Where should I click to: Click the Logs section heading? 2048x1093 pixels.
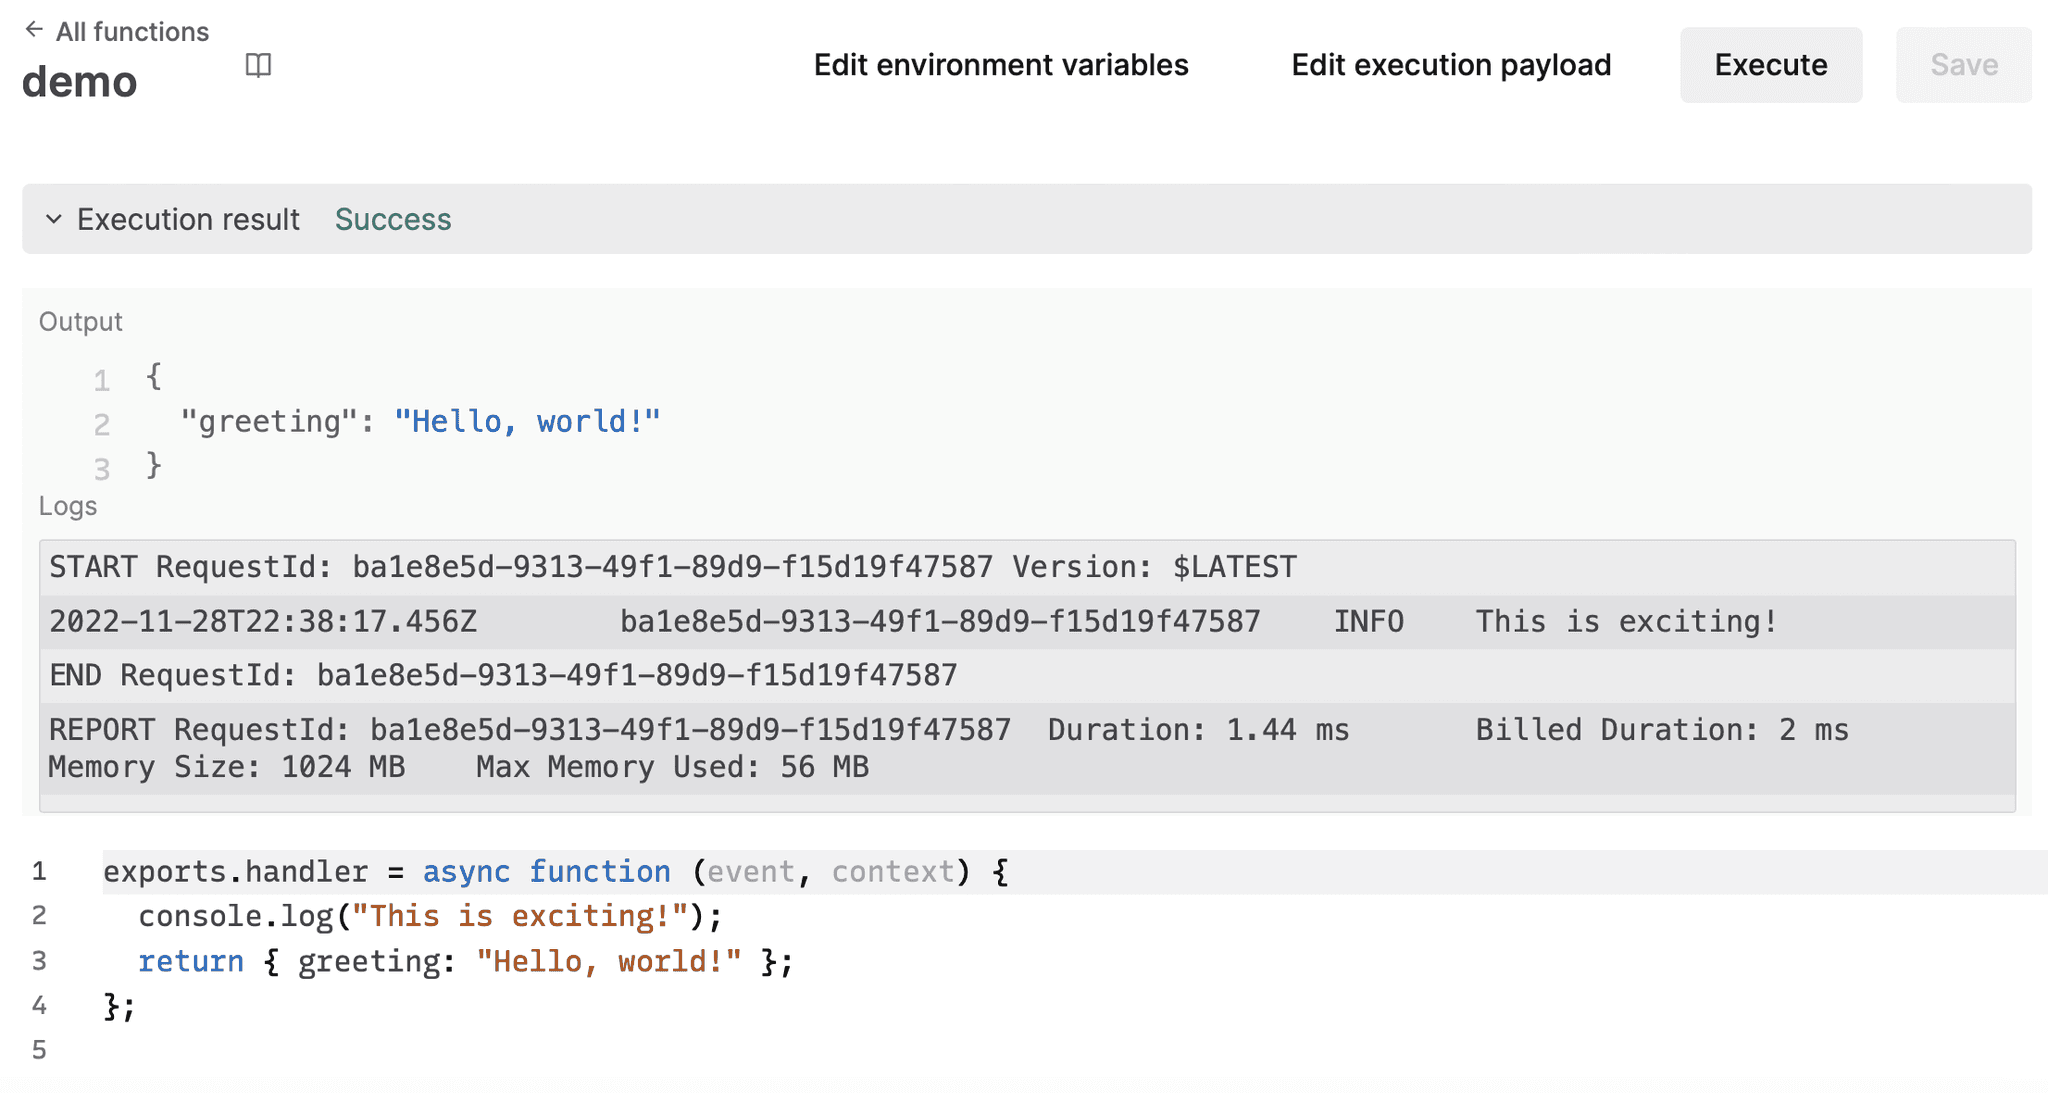[67, 506]
